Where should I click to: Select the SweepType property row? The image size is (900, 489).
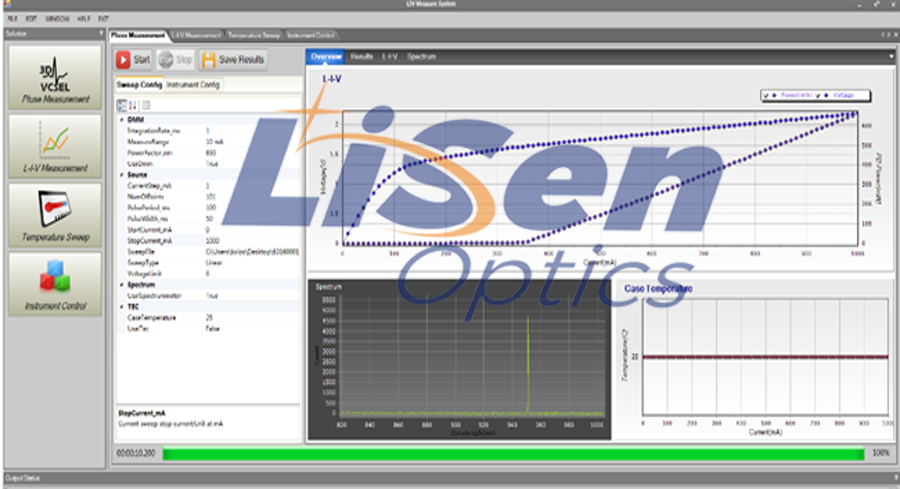point(208,262)
